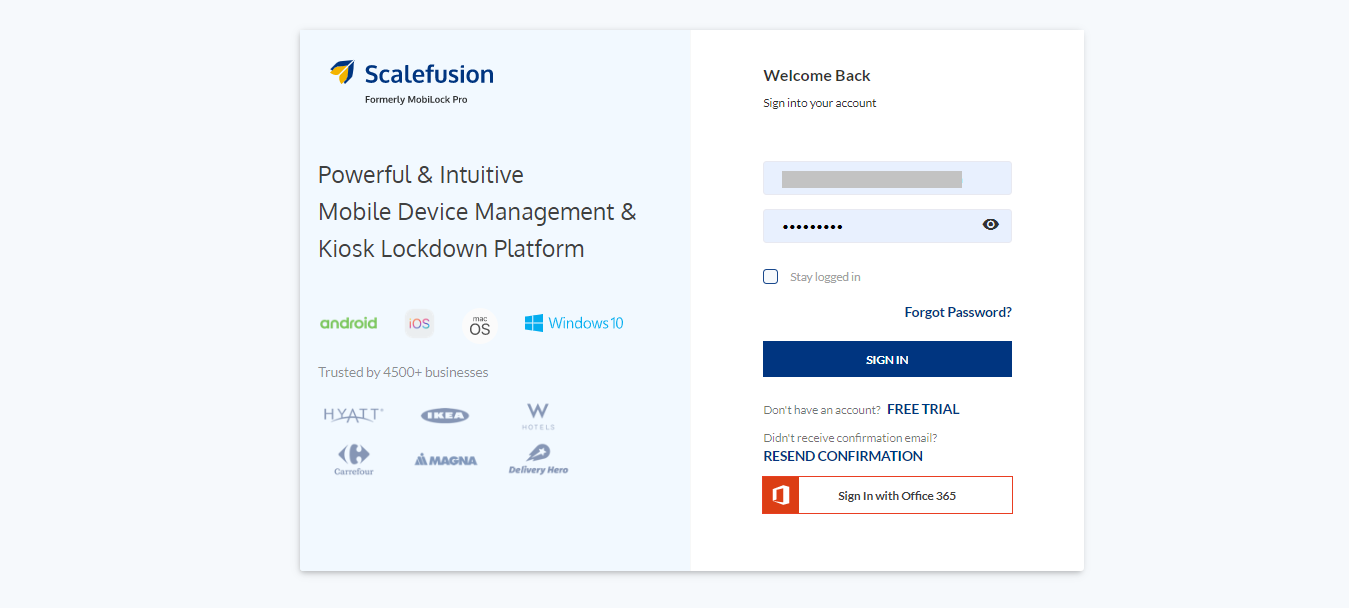Click the Windows 10 logo
The height and width of the screenshot is (608, 1349).
[574, 323]
